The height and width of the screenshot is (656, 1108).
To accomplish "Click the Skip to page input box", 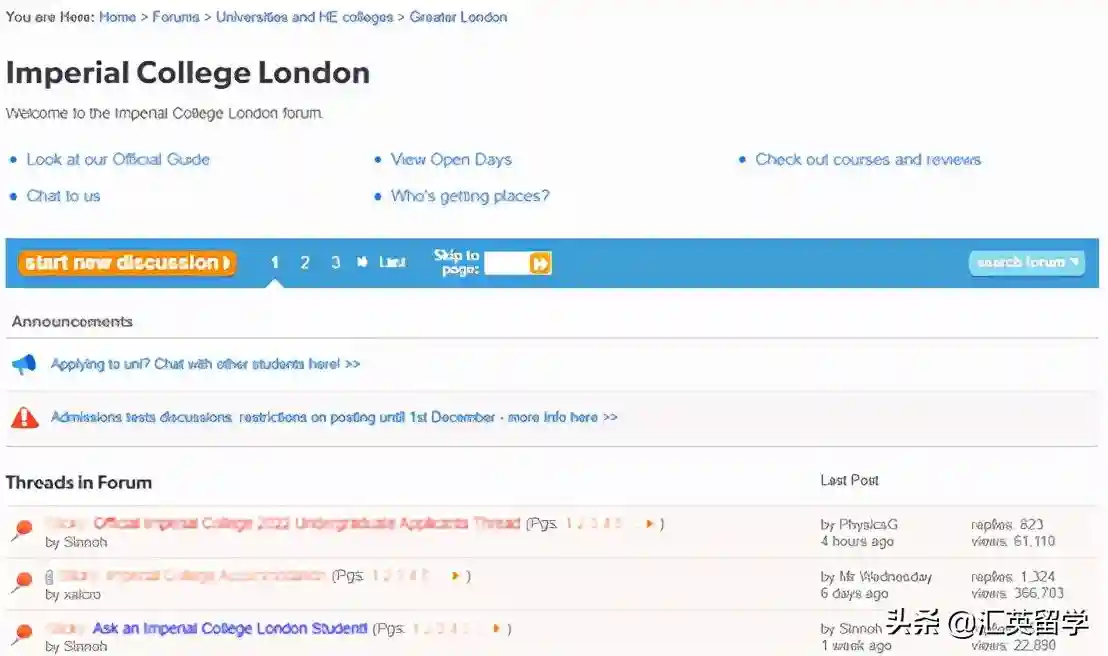I will tap(506, 264).
